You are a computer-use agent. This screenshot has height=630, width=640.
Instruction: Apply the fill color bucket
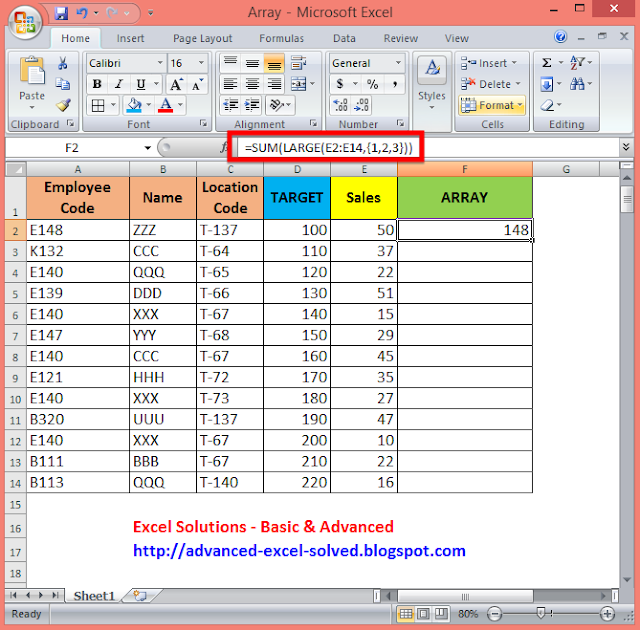pos(134,106)
